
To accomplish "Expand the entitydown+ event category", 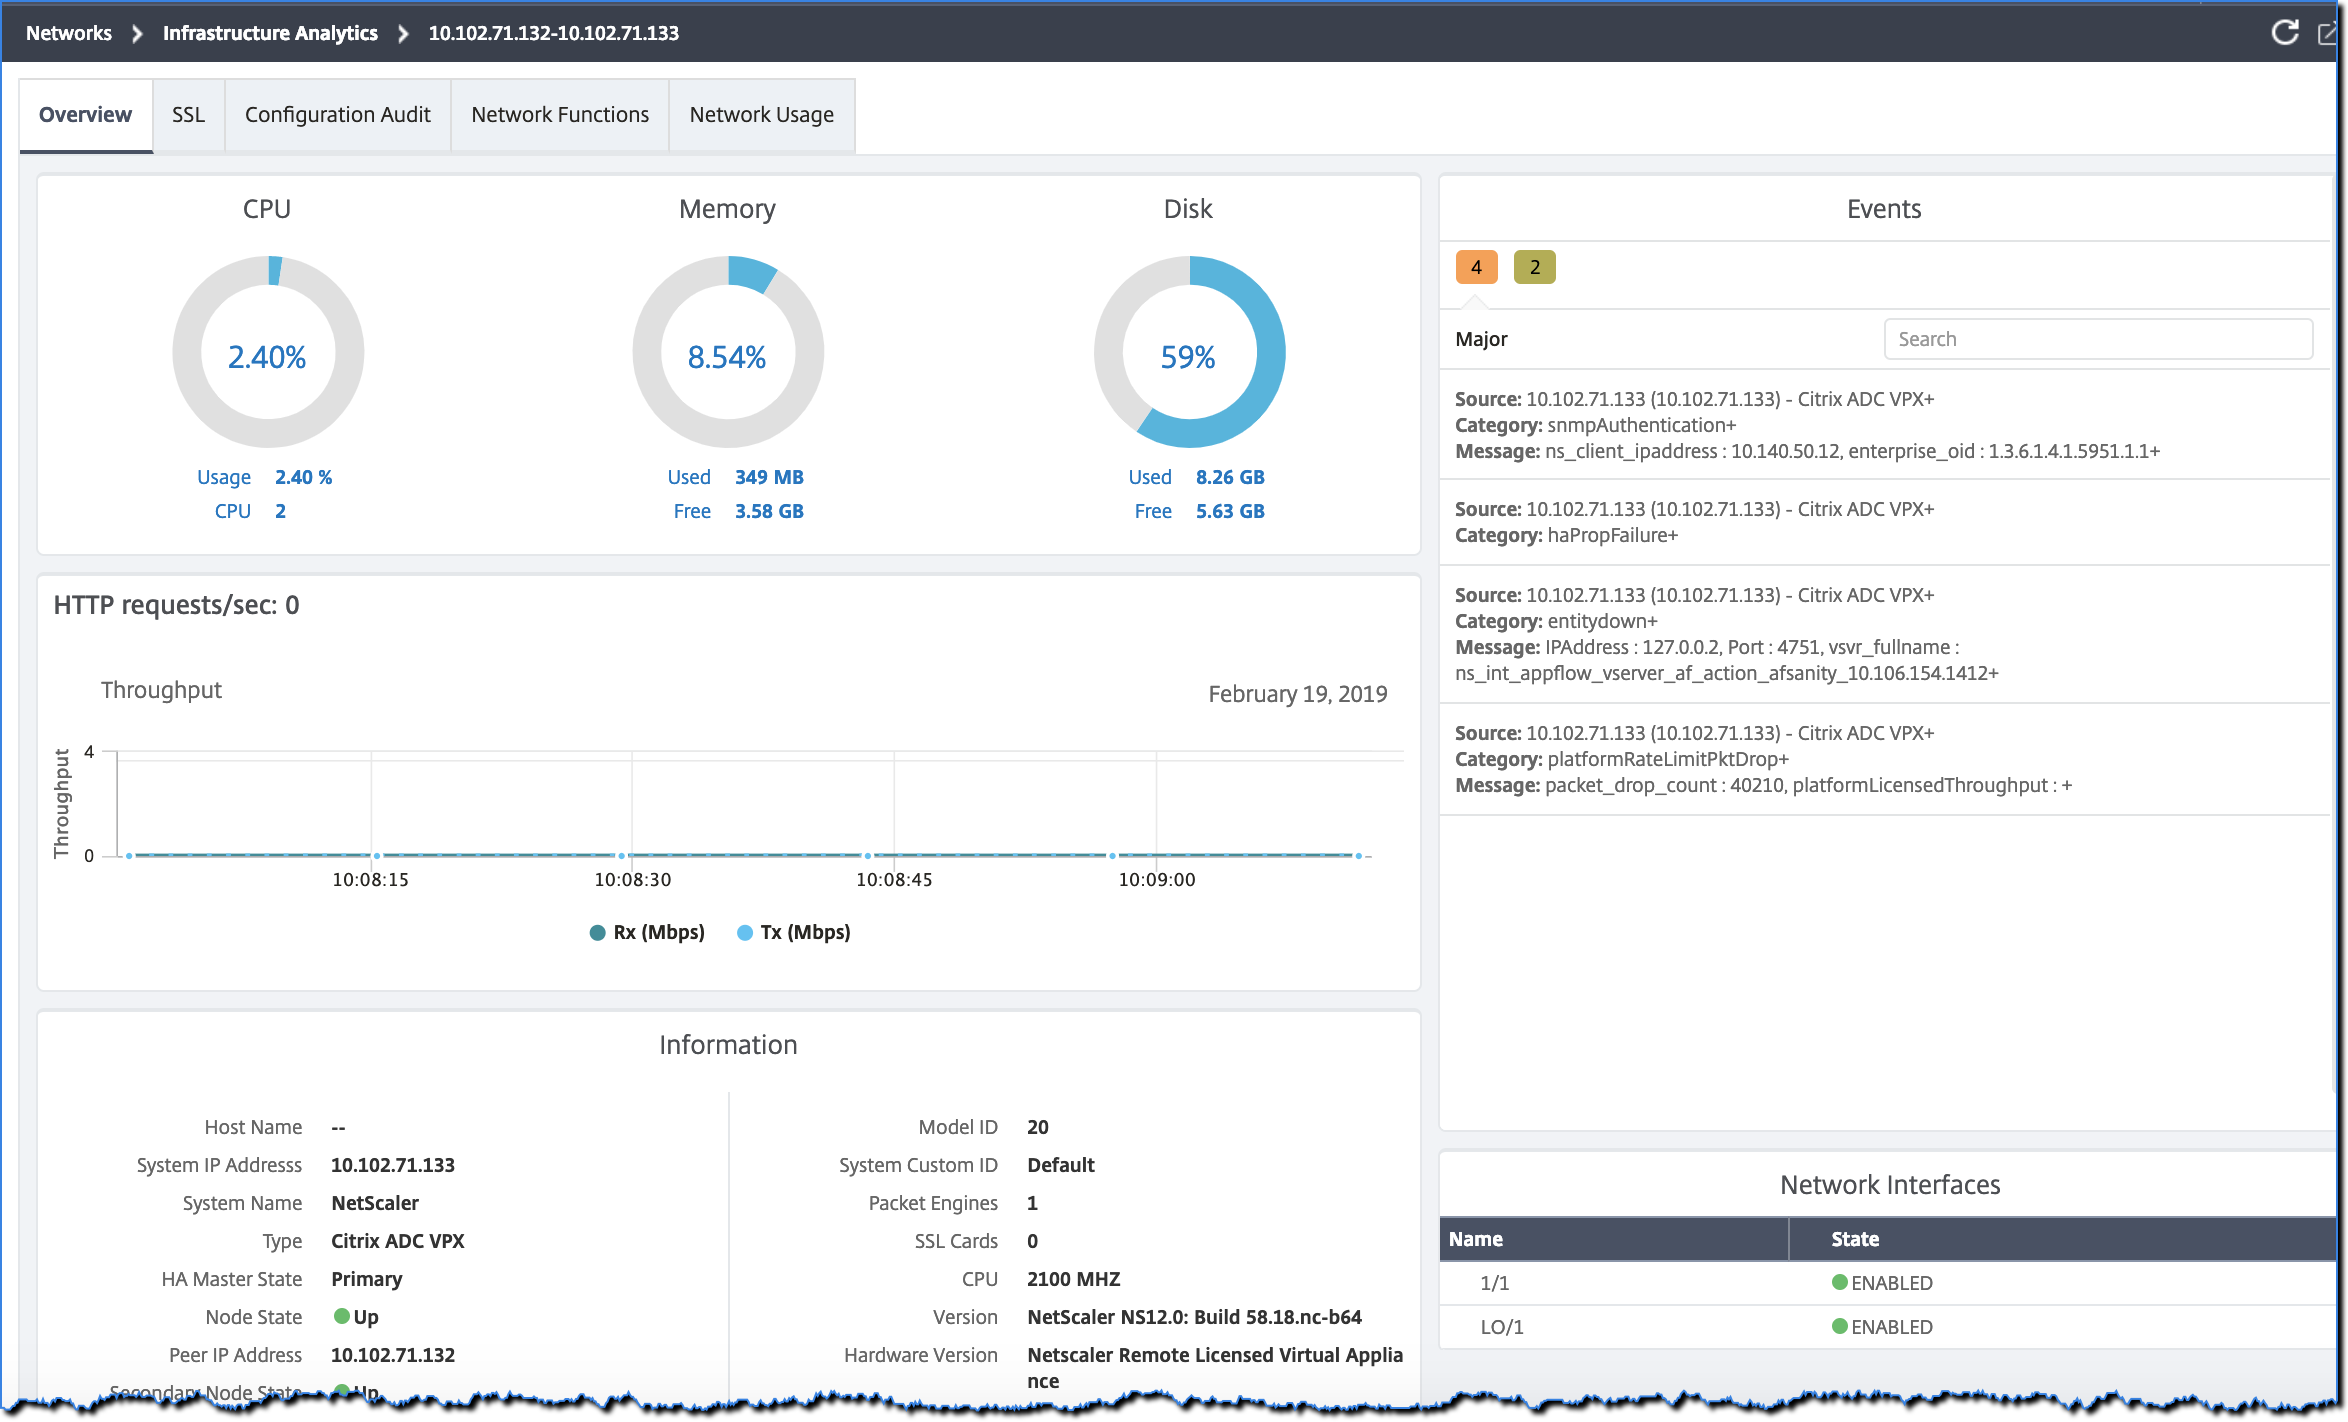I will click(x=1602, y=621).
